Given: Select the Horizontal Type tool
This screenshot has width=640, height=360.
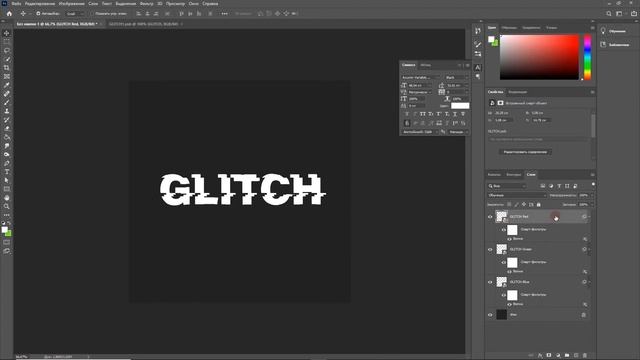Looking at the screenshot, I should click(7, 172).
